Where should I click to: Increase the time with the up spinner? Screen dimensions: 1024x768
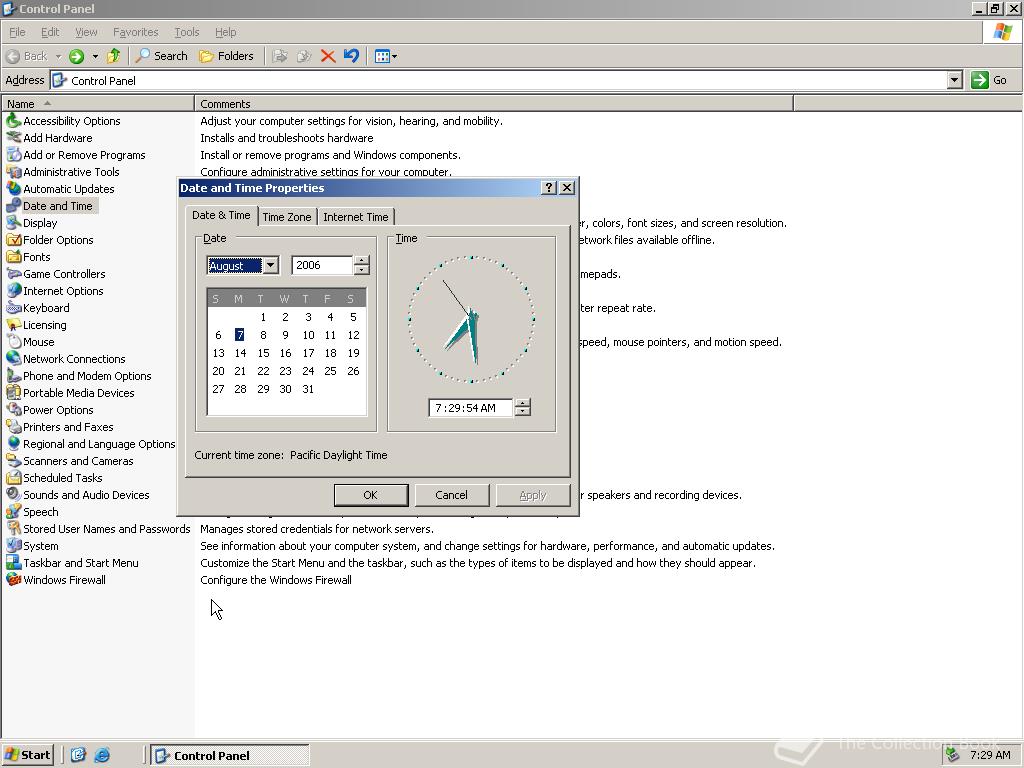(x=522, y=403)
